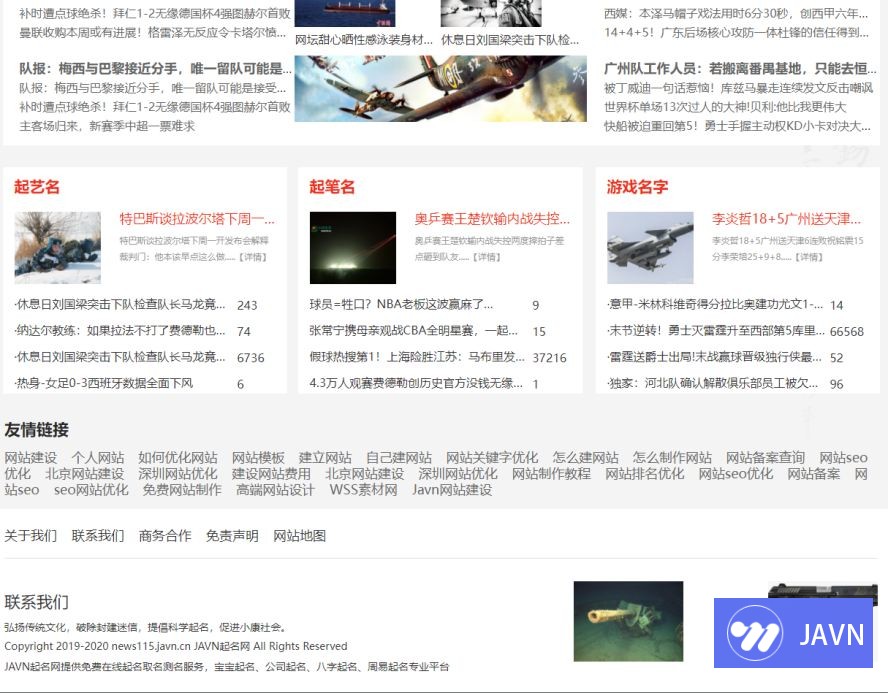The height and width of the screenshot is (693, 888).
Task: Read the 奥乒赛王楚钦输内战失控 article
Action: 492,219
